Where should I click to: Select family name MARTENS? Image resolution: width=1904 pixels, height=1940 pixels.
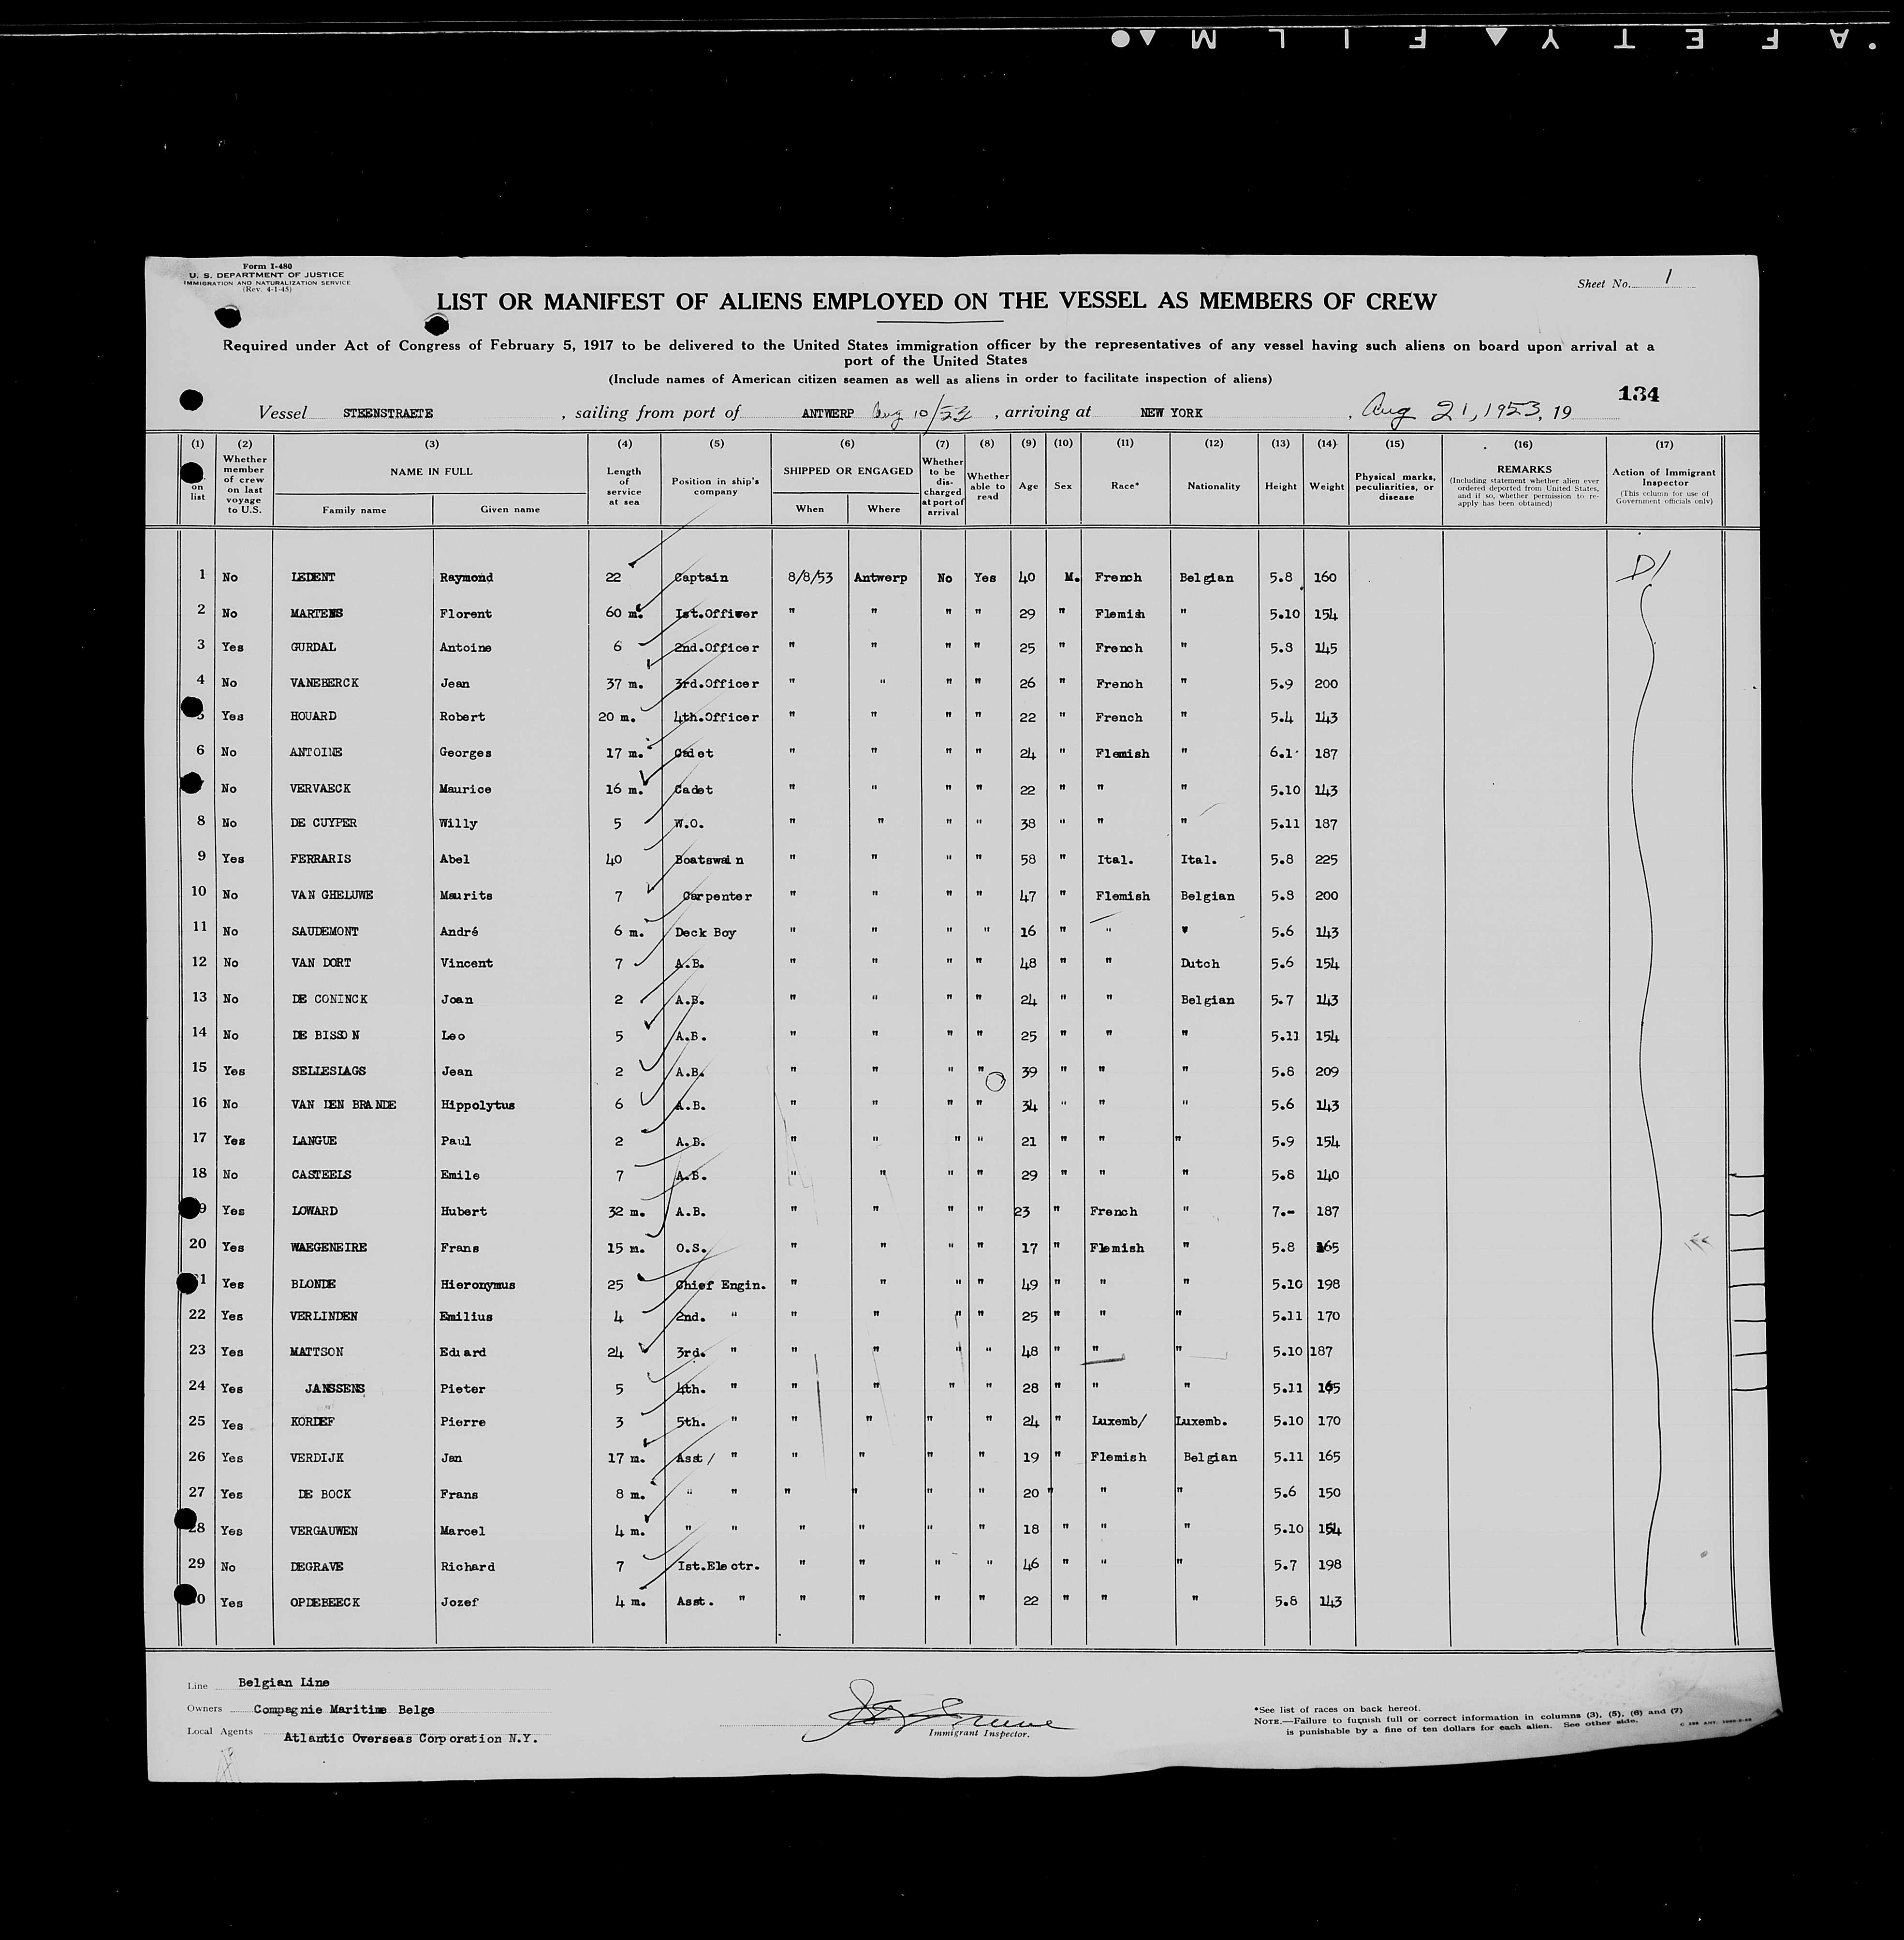[x=317, y=613]
